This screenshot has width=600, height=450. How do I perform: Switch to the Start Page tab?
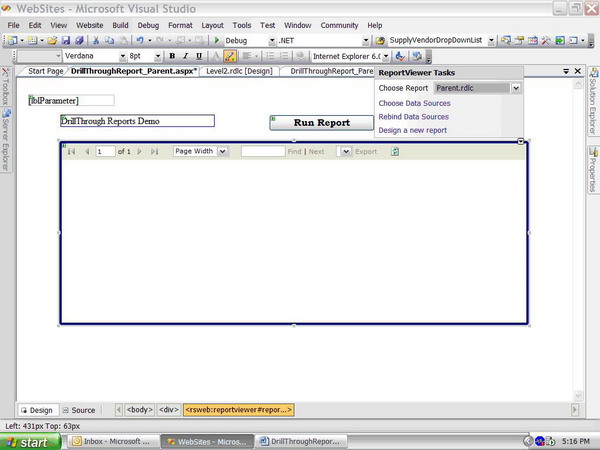point(46,71)
